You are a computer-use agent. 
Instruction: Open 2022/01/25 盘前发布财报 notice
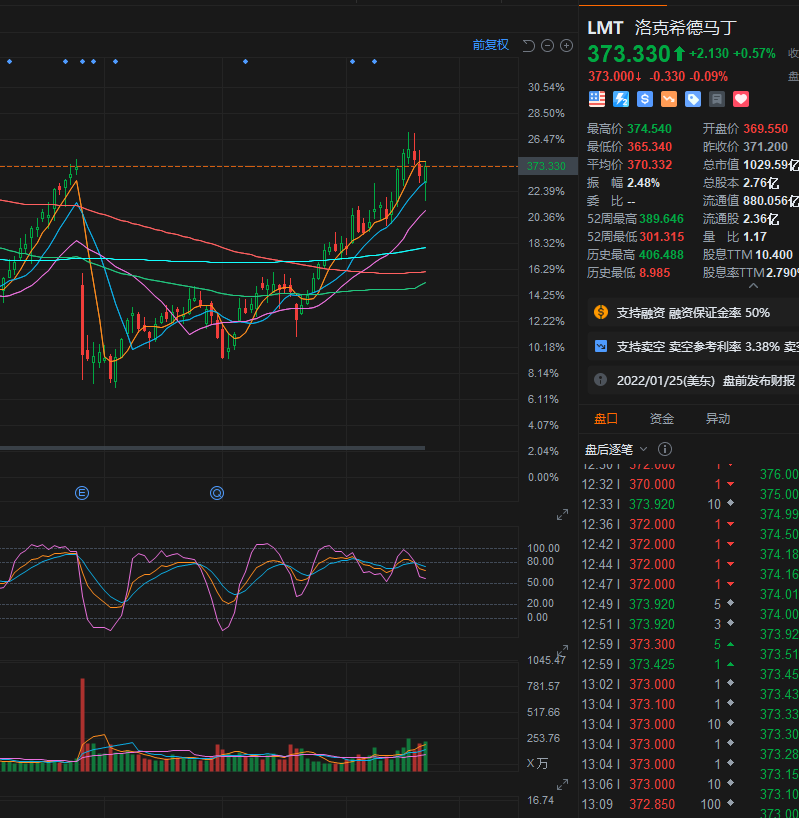pyautogui.click(x=693, y=380)
